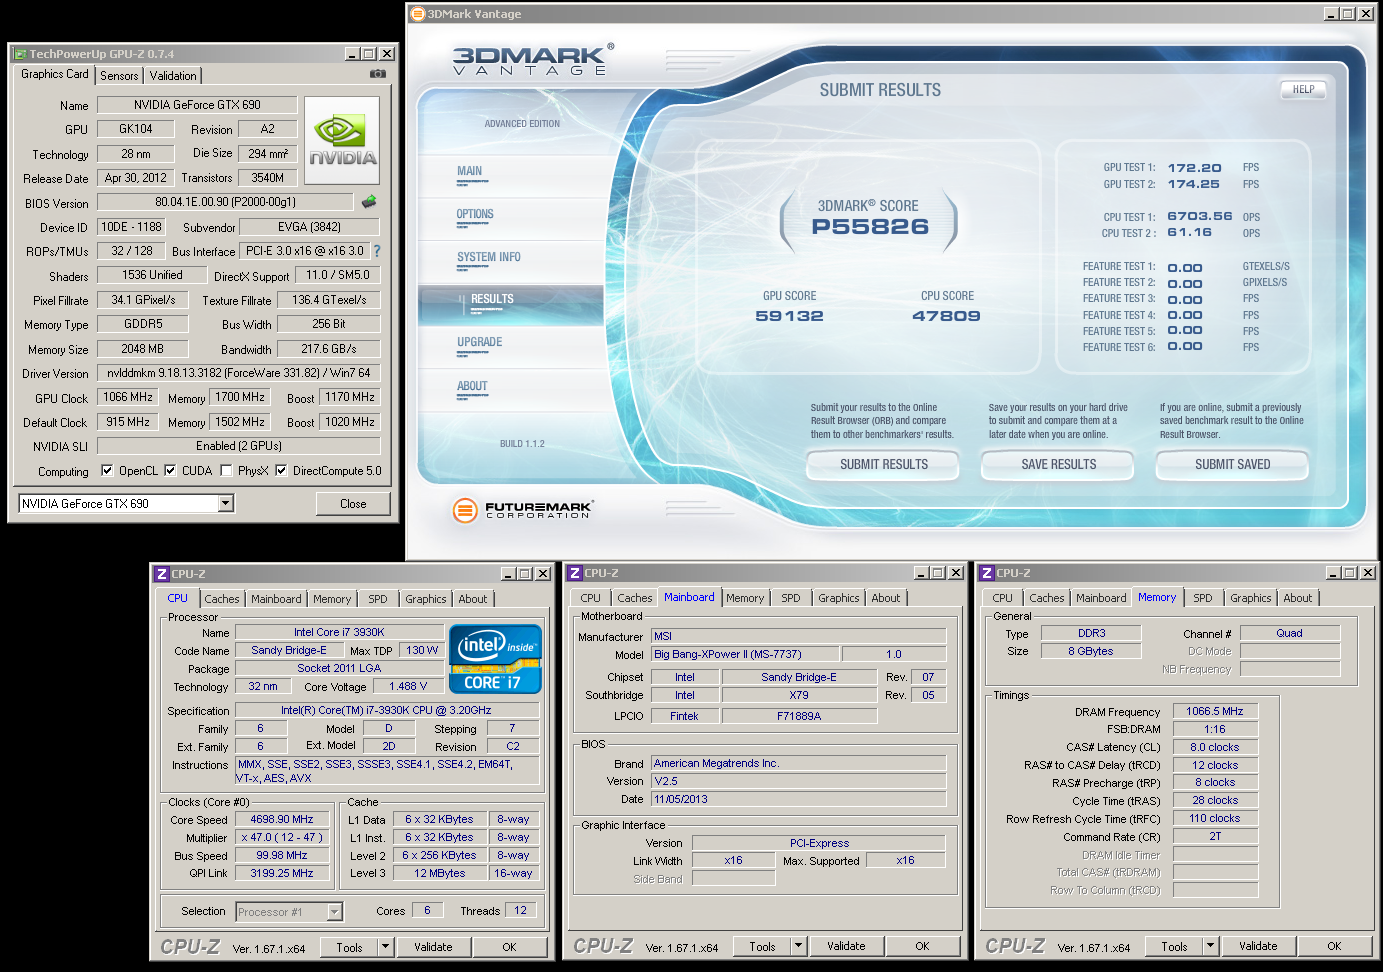Open SPD tab in CPU-Z Mainboard window
1383x972 pixels.
click(791, 598)
